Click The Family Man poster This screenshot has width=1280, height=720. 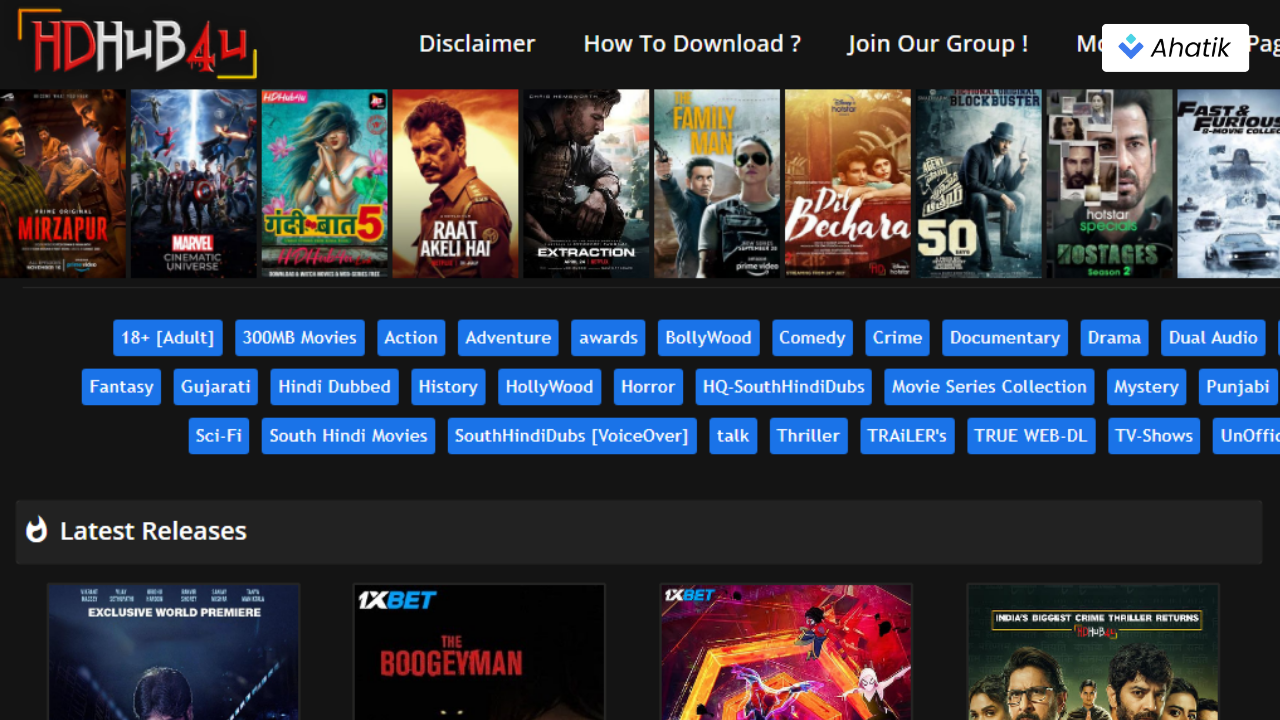pos(717,184)
